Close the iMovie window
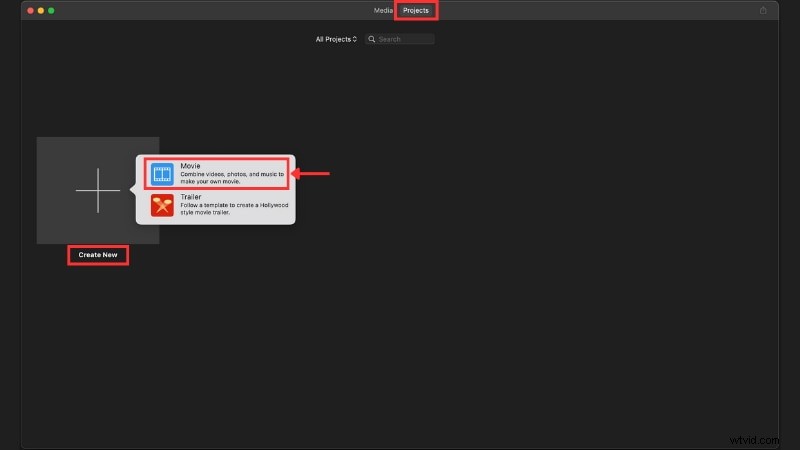This screenshot has width=800, height=450. pos(31,11)
